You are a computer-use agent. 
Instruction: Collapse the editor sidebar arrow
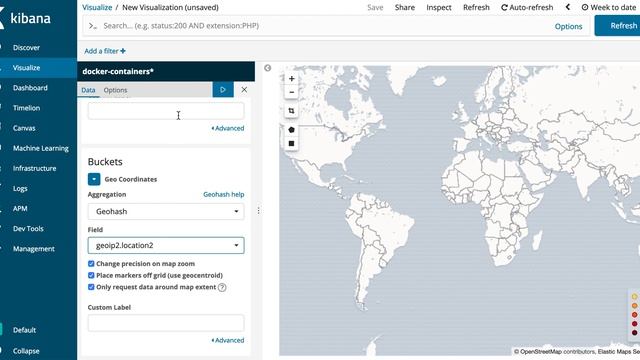pyautogui.click(x=267, y=68)
